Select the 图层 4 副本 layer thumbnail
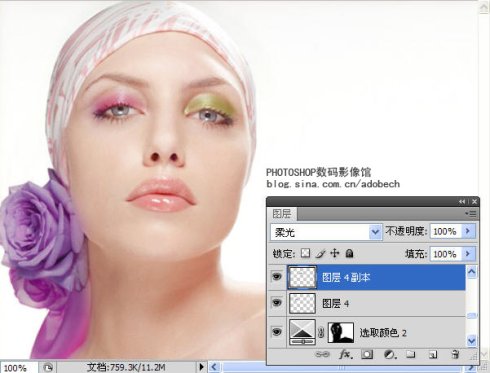 click(302, 277)
